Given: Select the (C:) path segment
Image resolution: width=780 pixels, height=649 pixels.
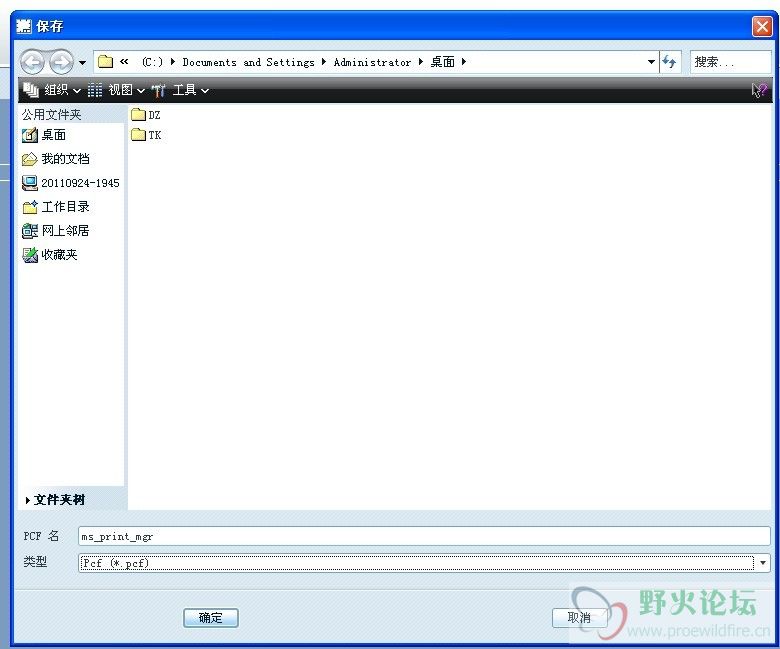Looking at the screenshot, I should click(152, 62).
